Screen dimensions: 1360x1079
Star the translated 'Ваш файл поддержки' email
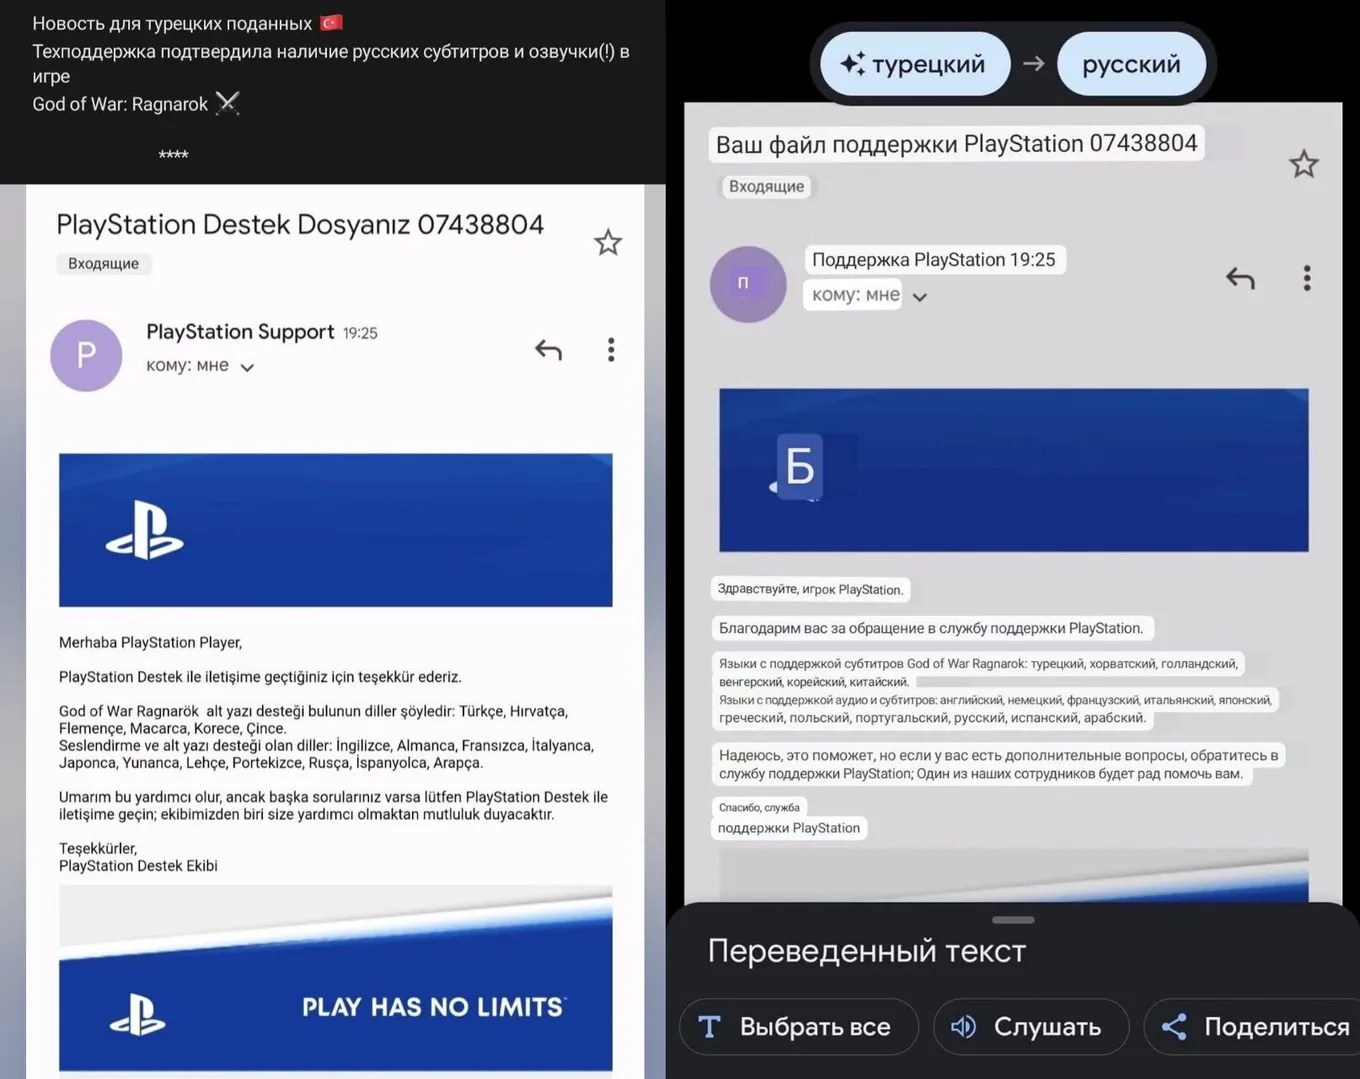[1303, 164]
